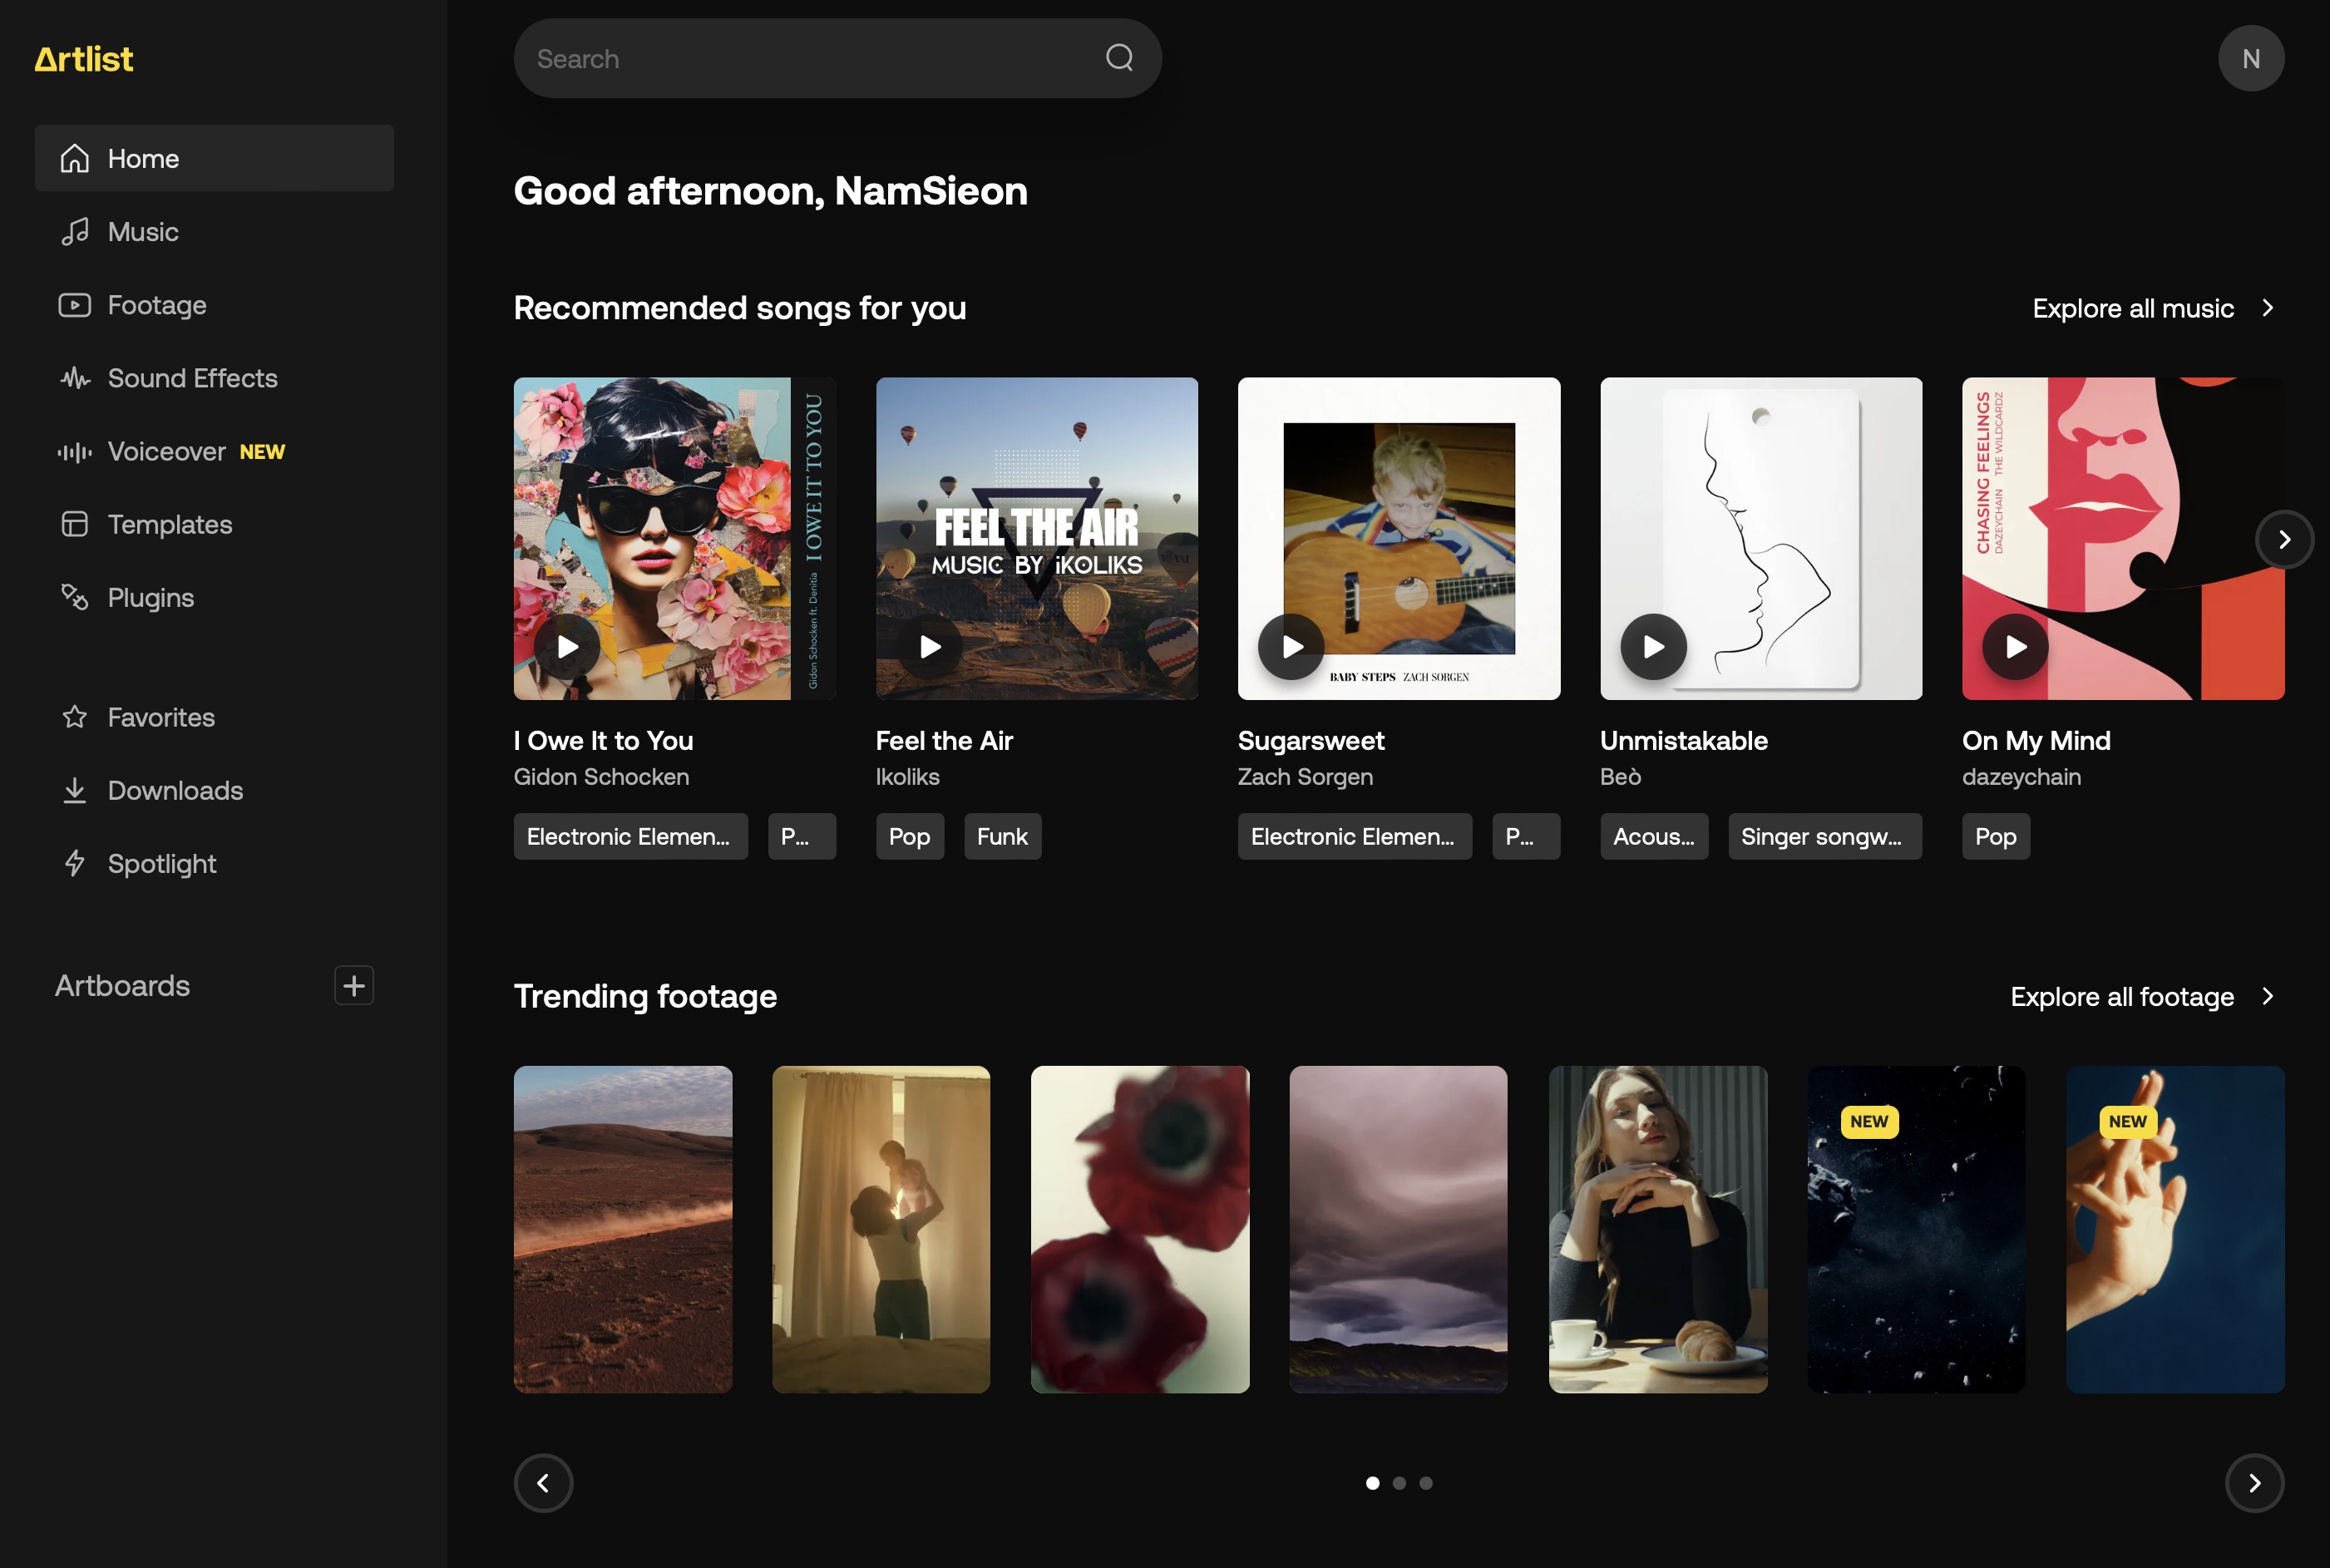Click the search magnifier icon
Viewport: 2330px width, 1568px height.
[1119, 58]
